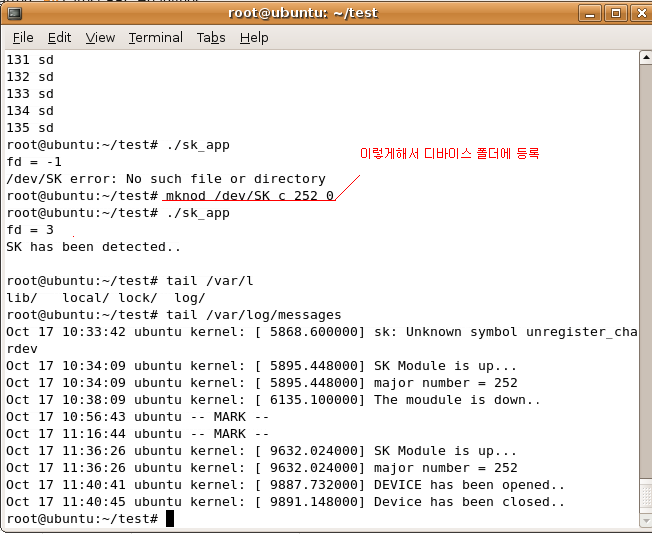652x534 pixels.
Task: Click 'SK has been detected..' line
Action: [94, 247]
